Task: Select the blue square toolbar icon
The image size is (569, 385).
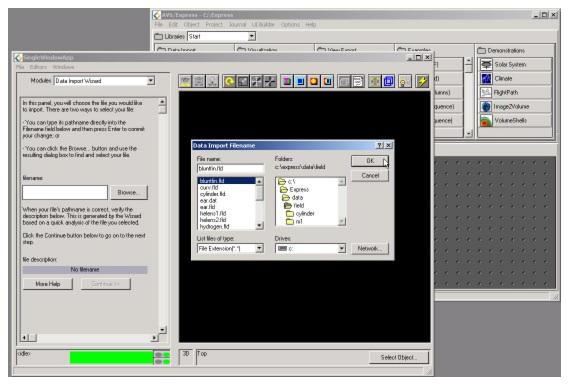Action: [300, 81]
